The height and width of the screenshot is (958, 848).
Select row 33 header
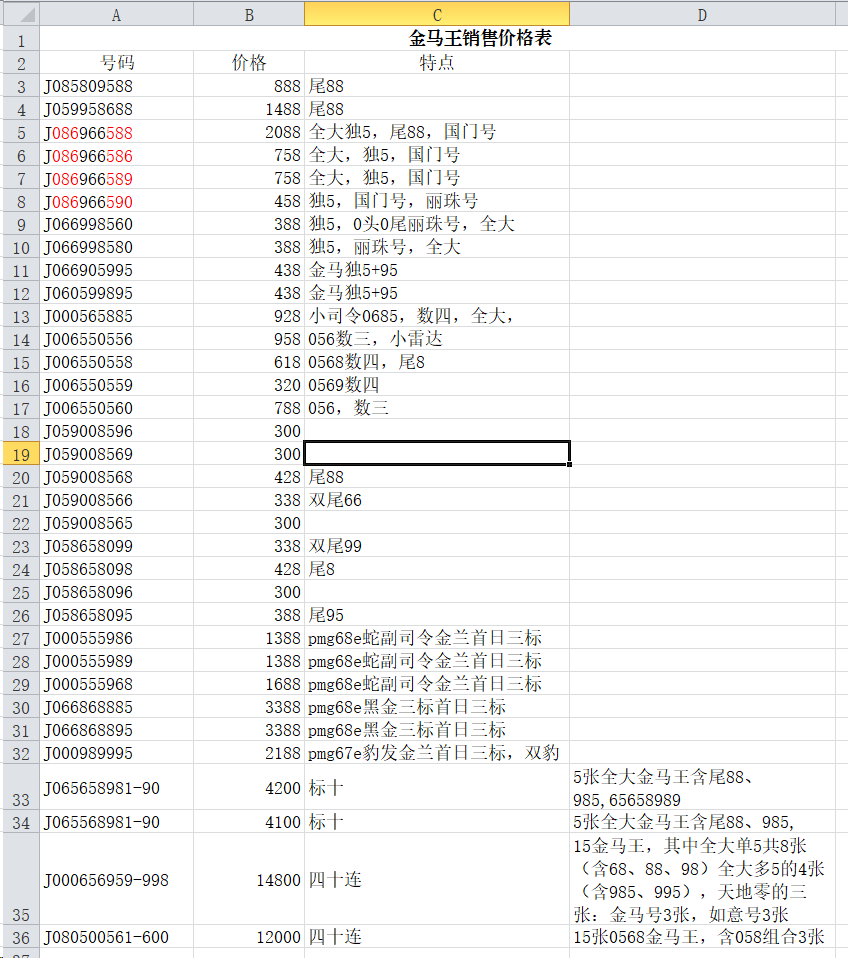21,787
